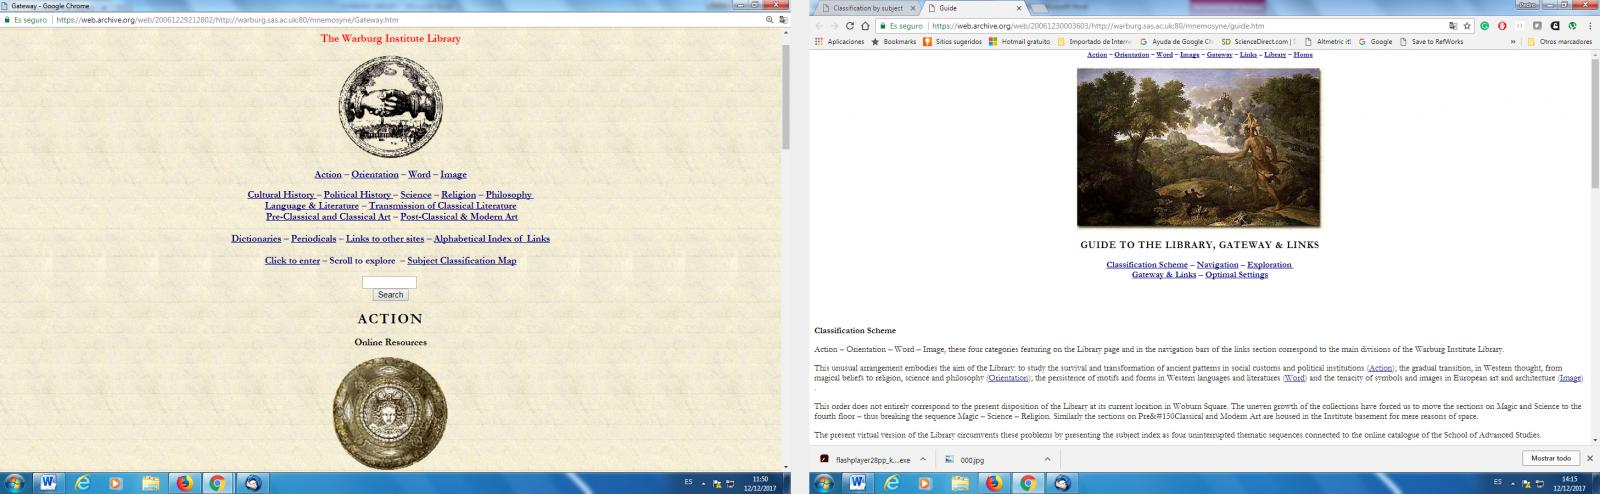Click the red Opera-style extension icon
This screenshot has width=1600, height=494.
[x=1501, y=26]
